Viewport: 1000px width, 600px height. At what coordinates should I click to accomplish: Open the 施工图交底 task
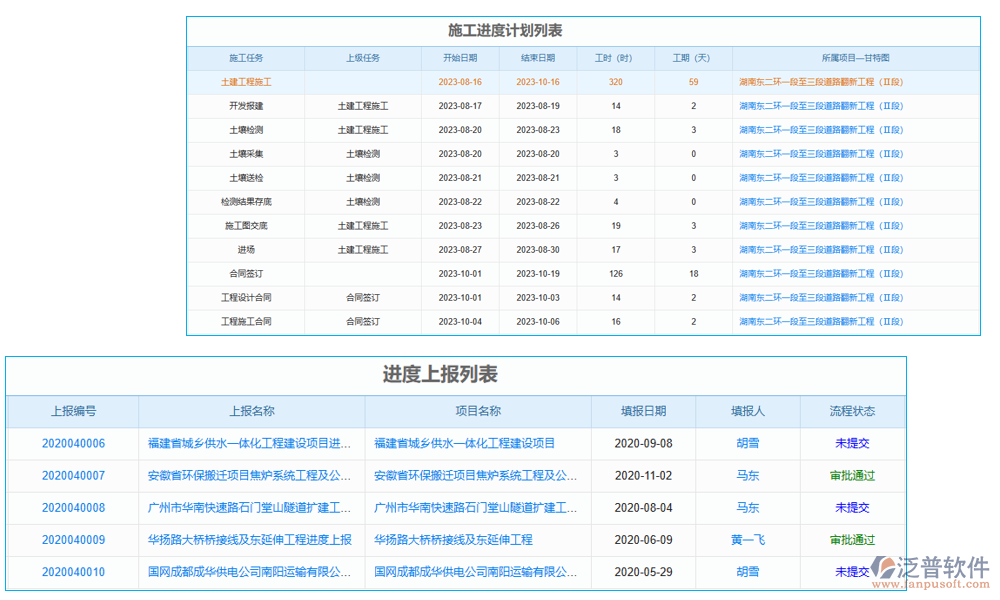coord(245,225)
